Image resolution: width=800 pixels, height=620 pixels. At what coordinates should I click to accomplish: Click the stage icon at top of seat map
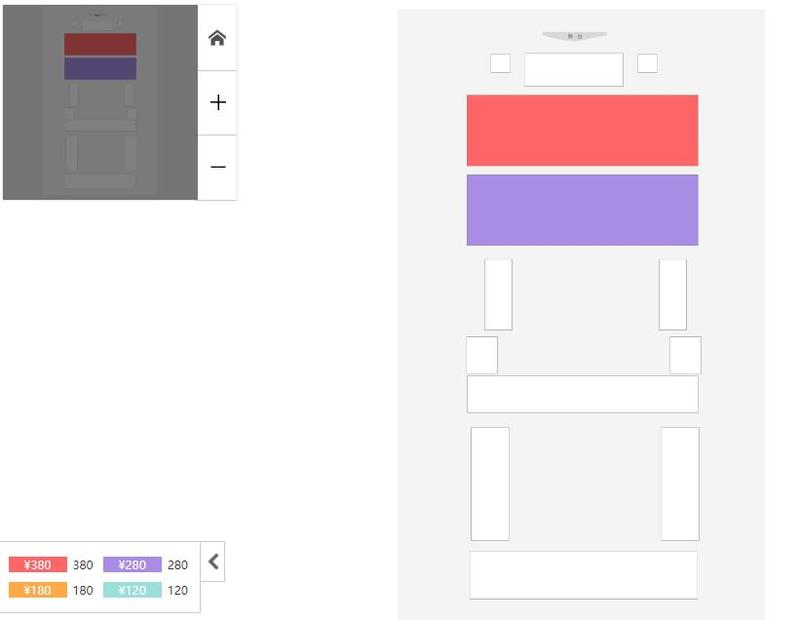[574, 36]
